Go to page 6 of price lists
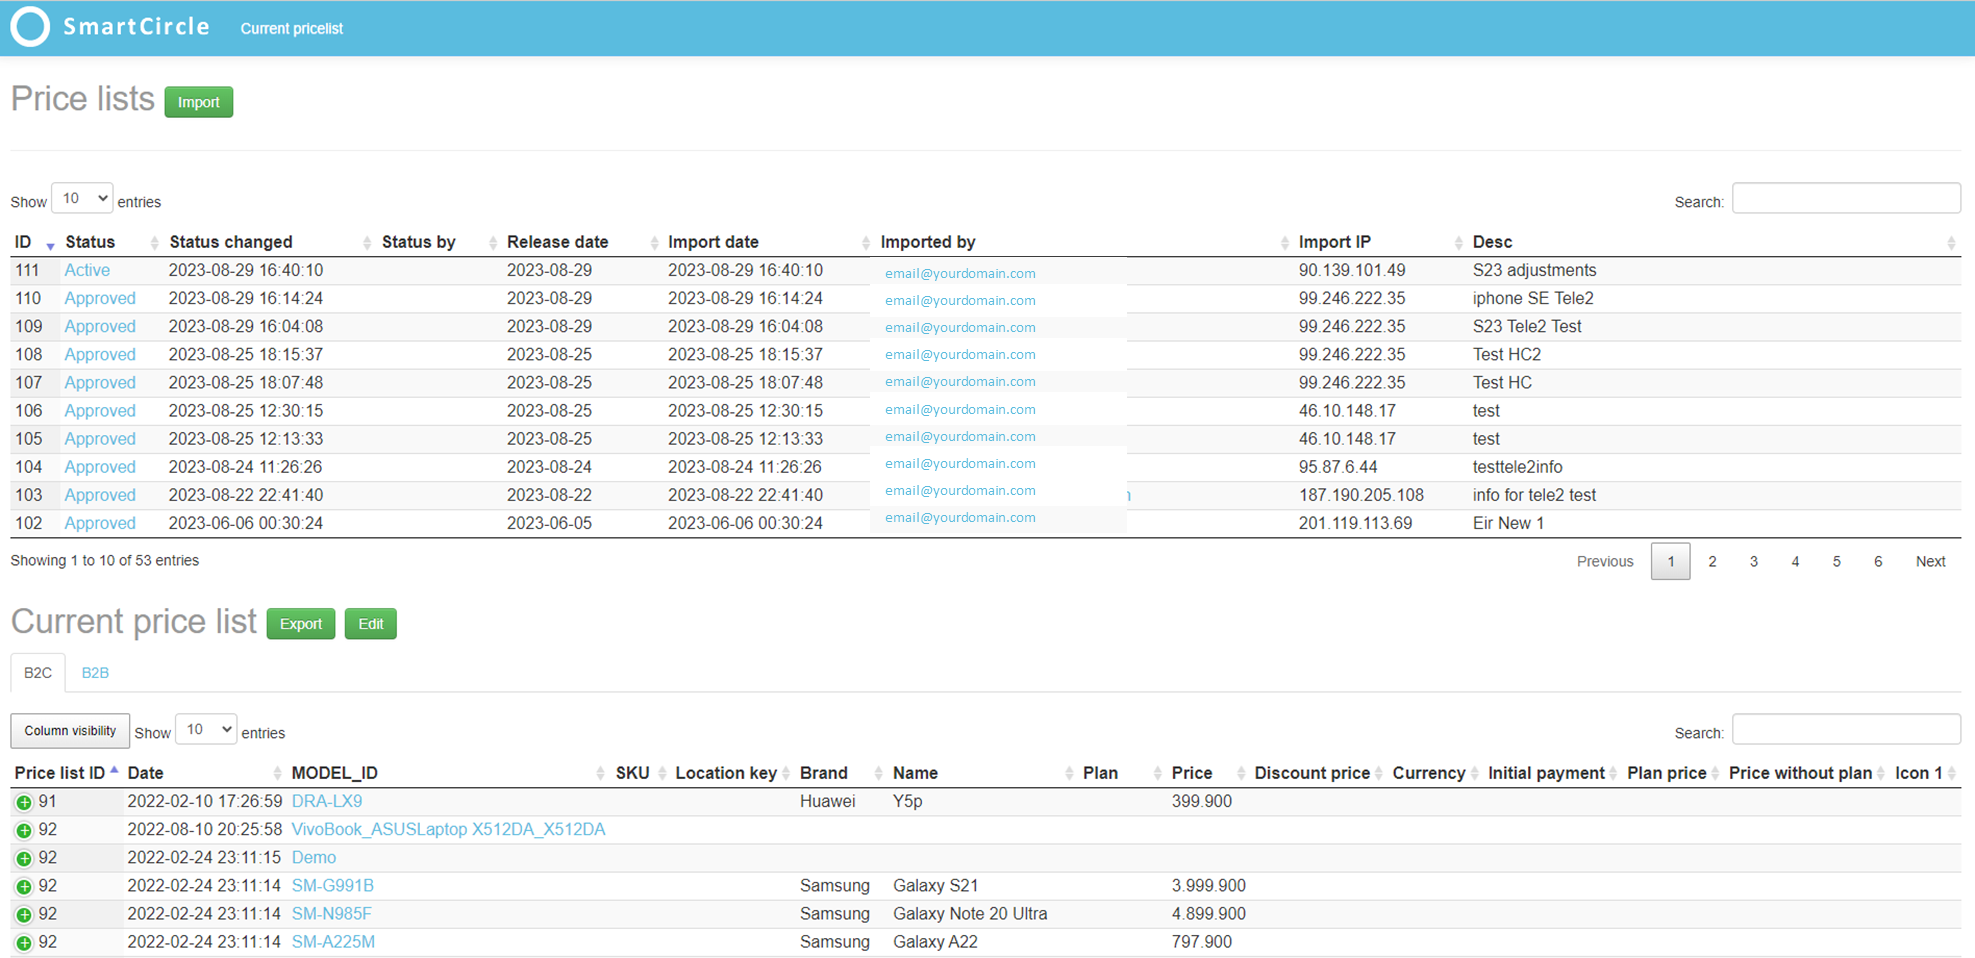Image resolution: width=1975 pixels, height=958 pixels. tap(1878, 562)
